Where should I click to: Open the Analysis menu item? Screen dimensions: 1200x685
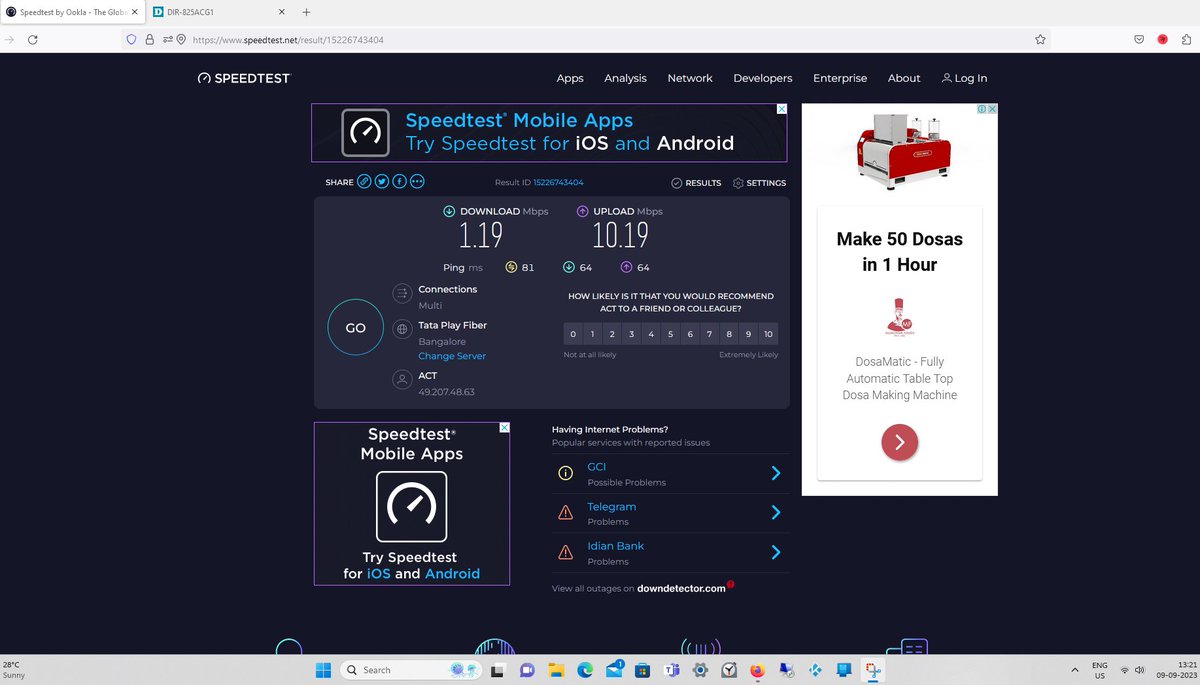[x=625, y=78]
